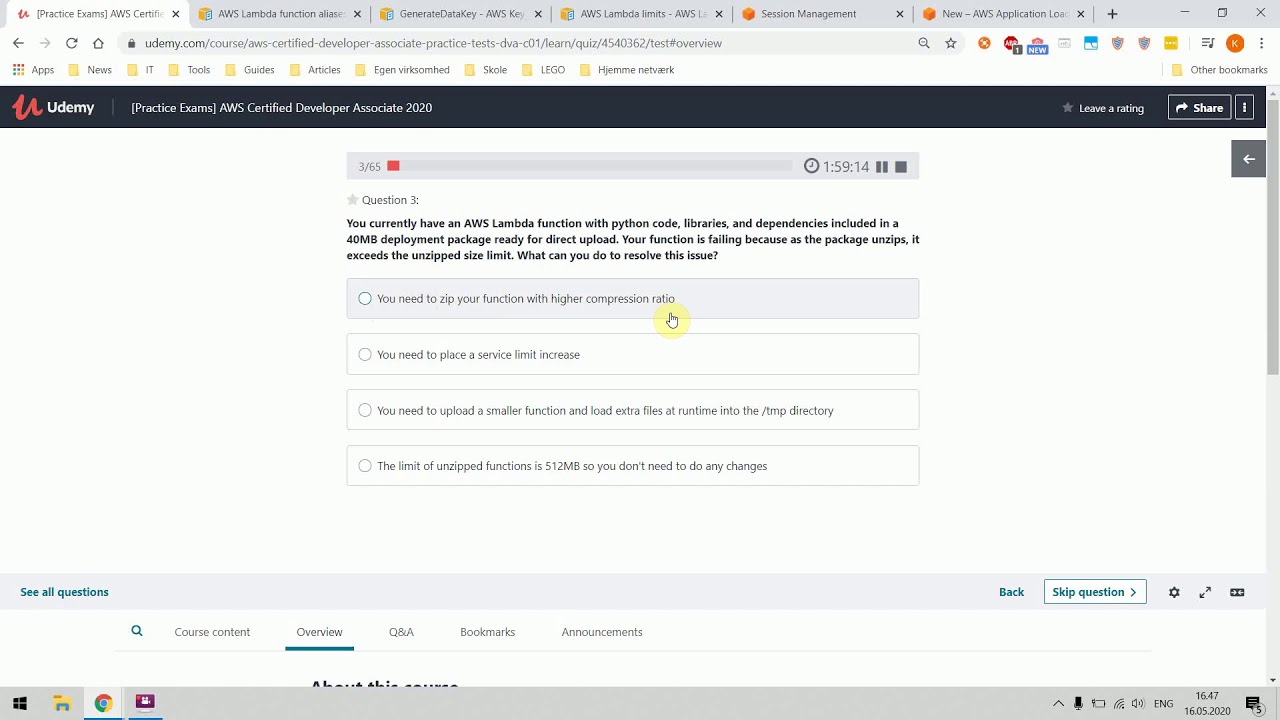Click Chrome icon in taskbar

103,703
